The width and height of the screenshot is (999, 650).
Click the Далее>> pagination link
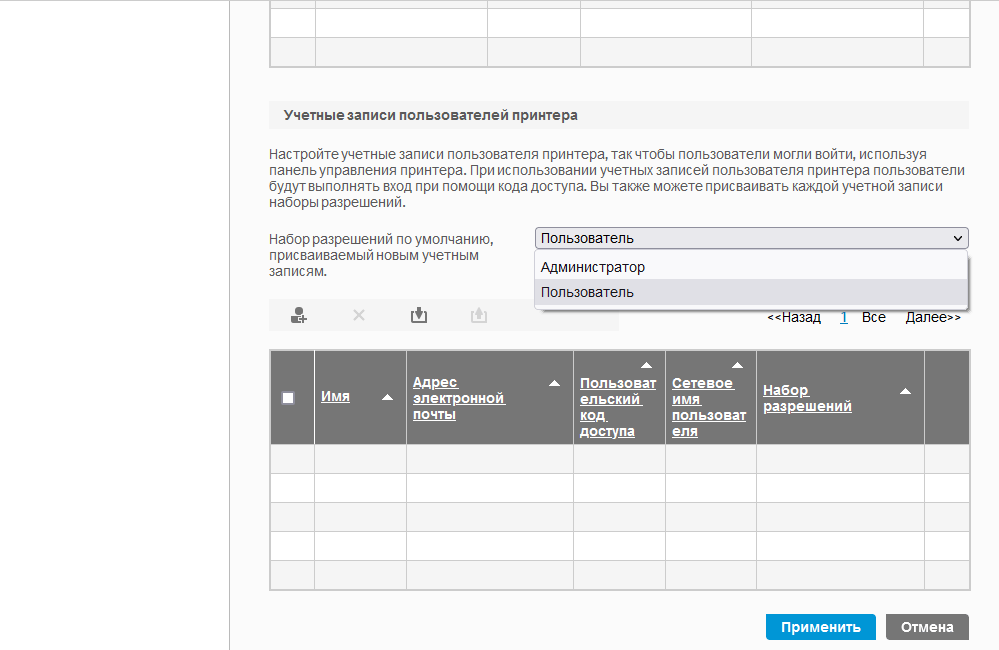(x=933, y=317)
